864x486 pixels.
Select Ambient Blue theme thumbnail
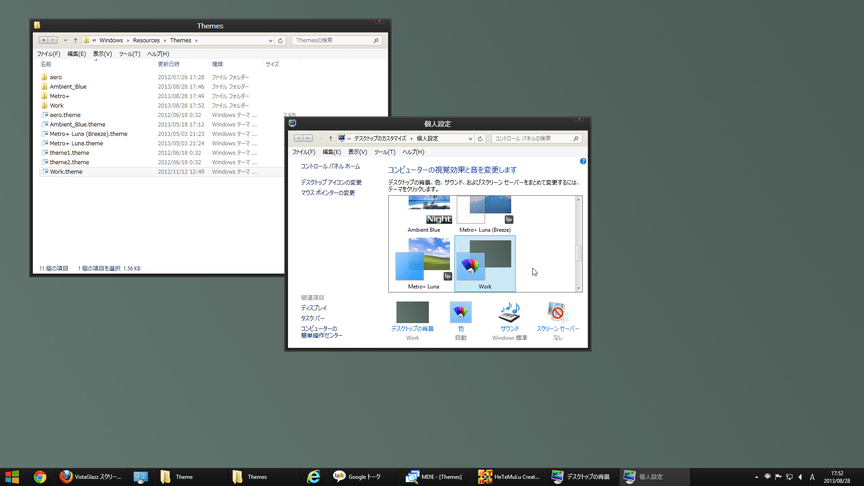coord(424,214)
